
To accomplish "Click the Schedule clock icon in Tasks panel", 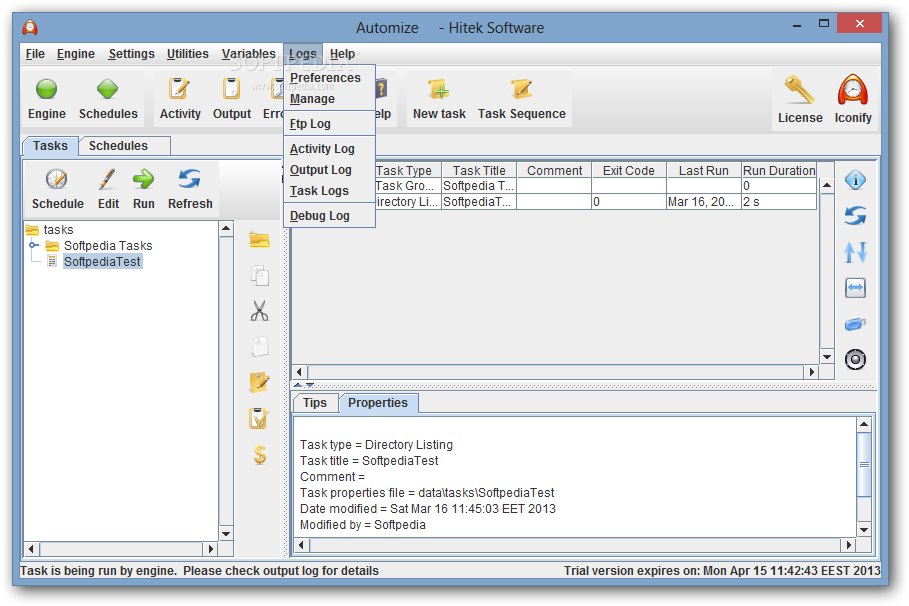I will click(56, 179).
